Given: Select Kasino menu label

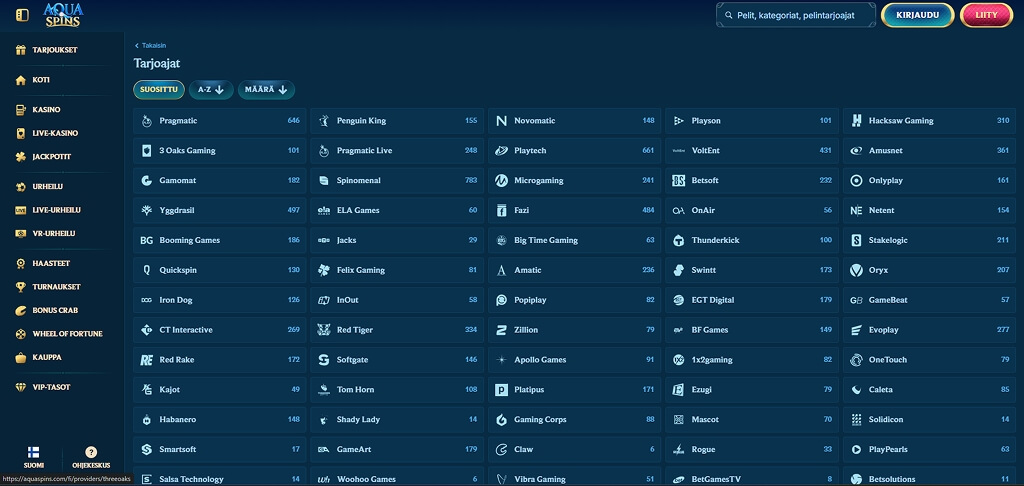Looking at the screenshot, I should pyautogui.click(x=46, y=110).
